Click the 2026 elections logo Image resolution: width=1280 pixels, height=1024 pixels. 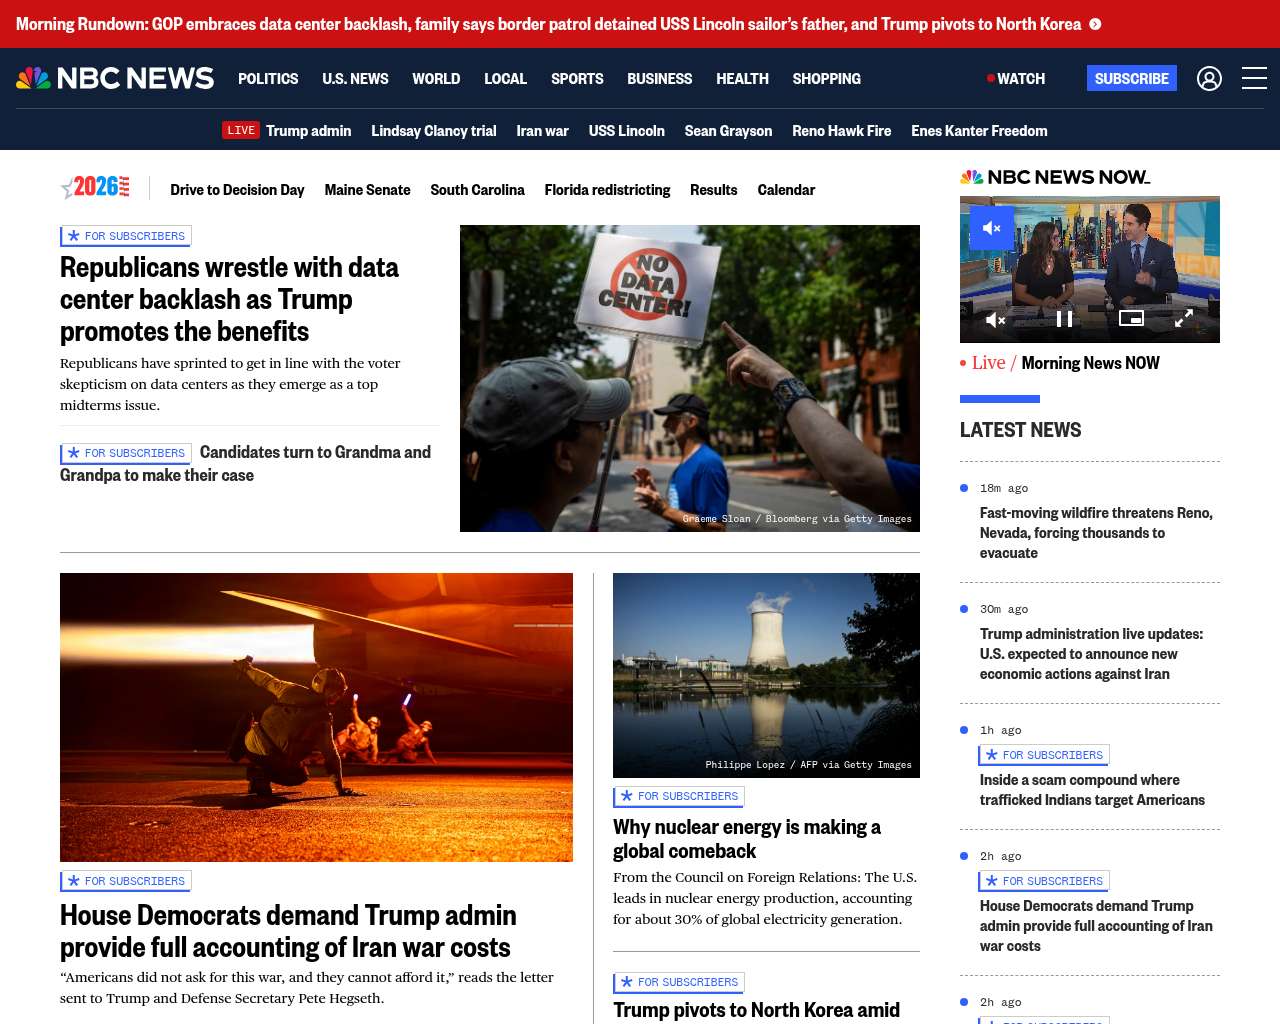[96, 187]
